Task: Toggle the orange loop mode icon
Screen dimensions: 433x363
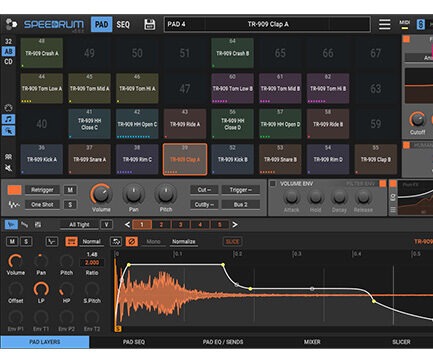Action: (x=71, y=241)
